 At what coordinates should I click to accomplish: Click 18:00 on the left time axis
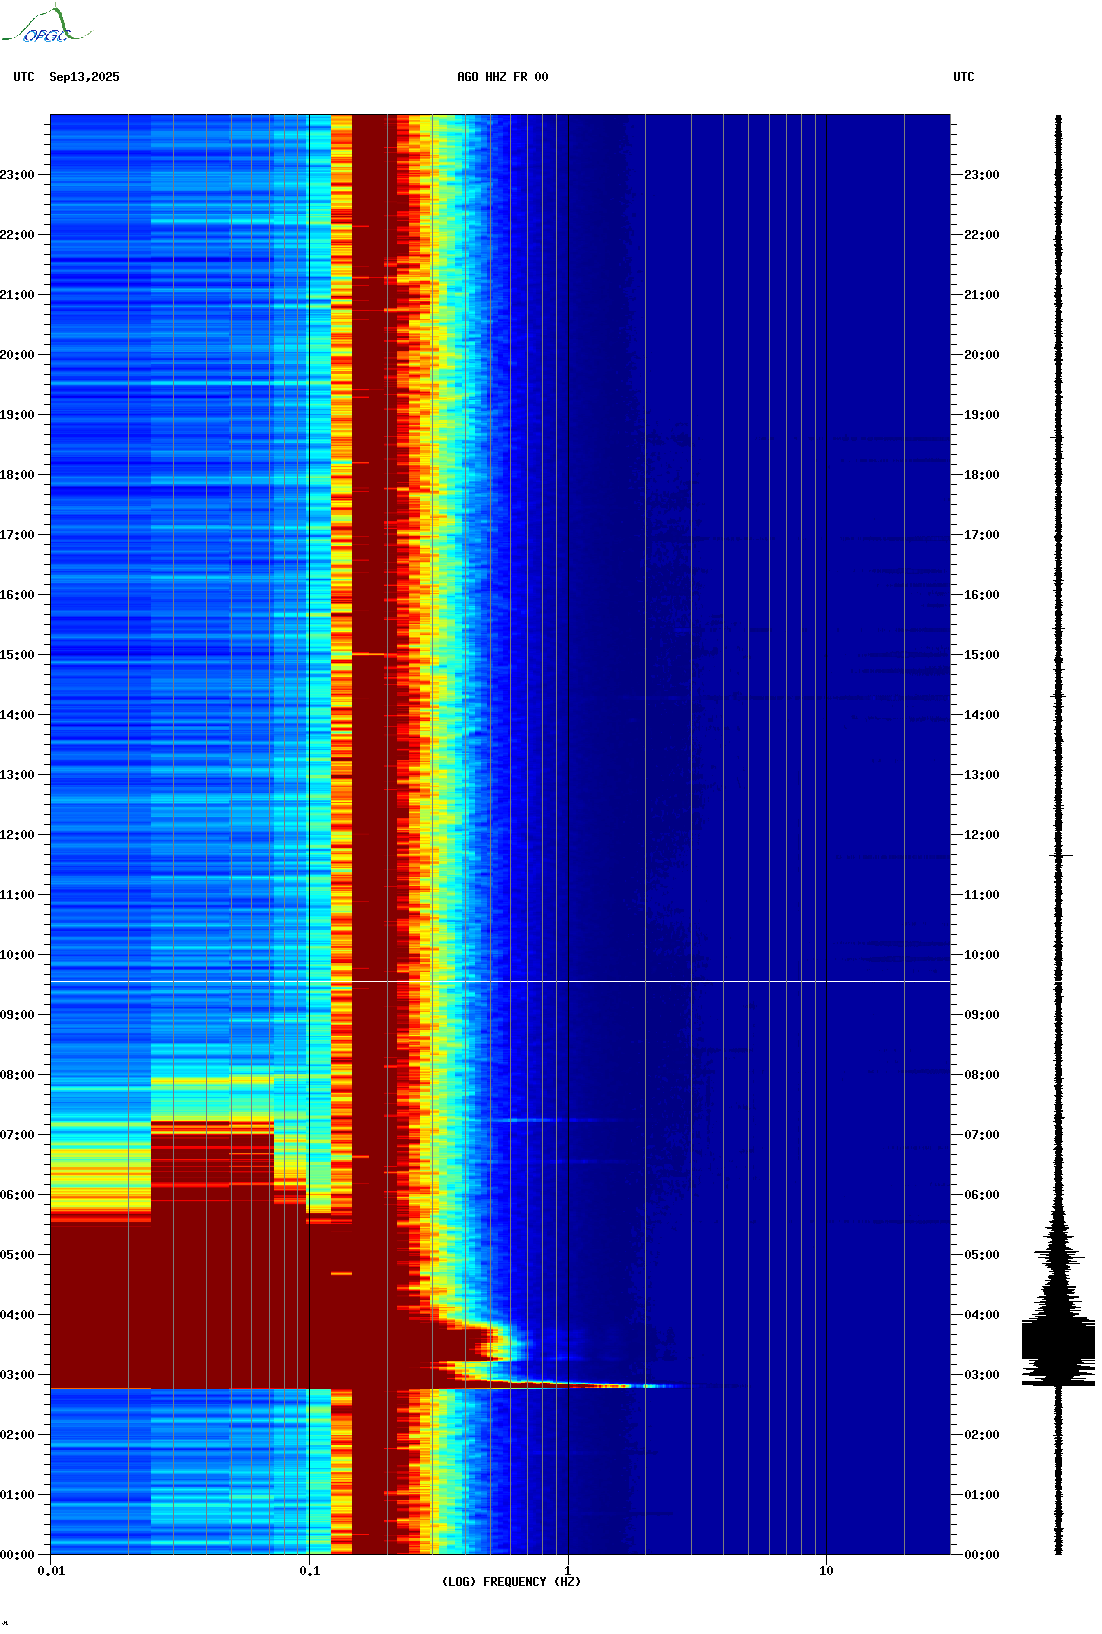[17, 475]
